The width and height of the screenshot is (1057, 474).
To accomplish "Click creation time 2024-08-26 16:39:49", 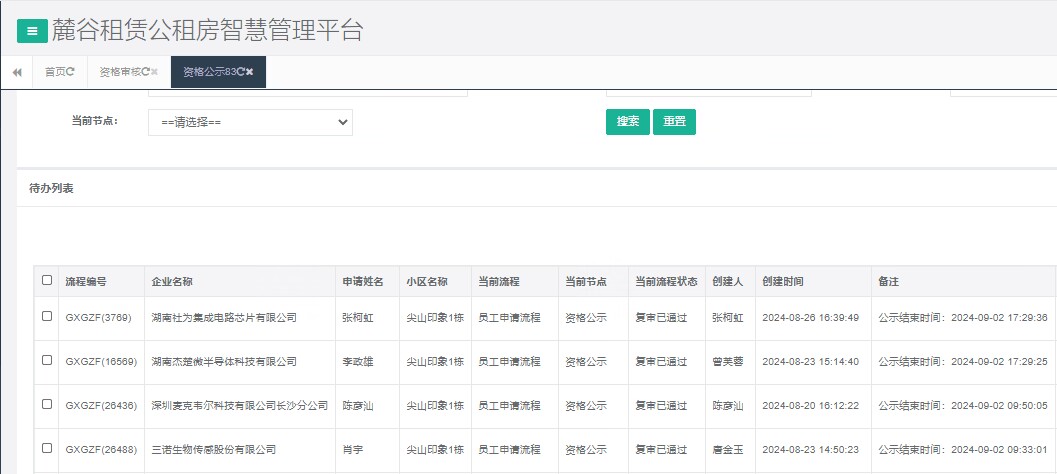I will (x=810, y=318).
